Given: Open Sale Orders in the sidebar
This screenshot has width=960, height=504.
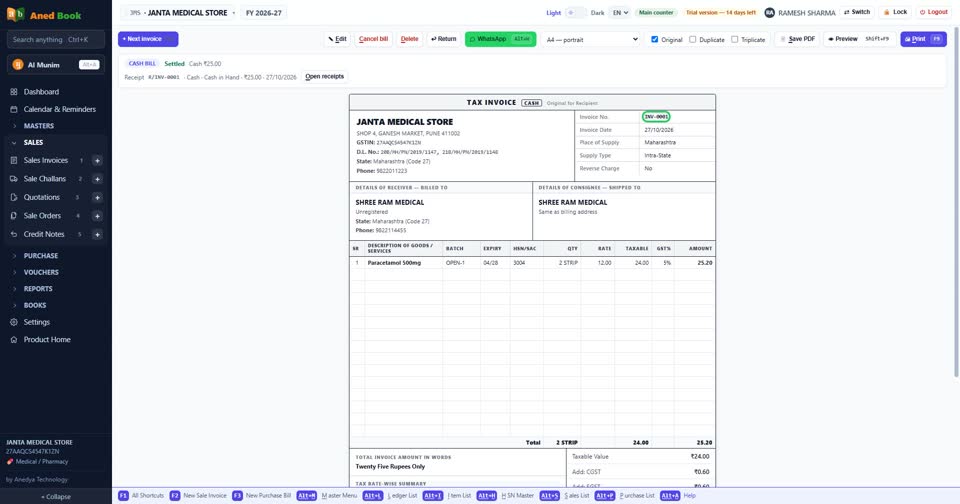Looking at the screenshot, I should [42, 216].
